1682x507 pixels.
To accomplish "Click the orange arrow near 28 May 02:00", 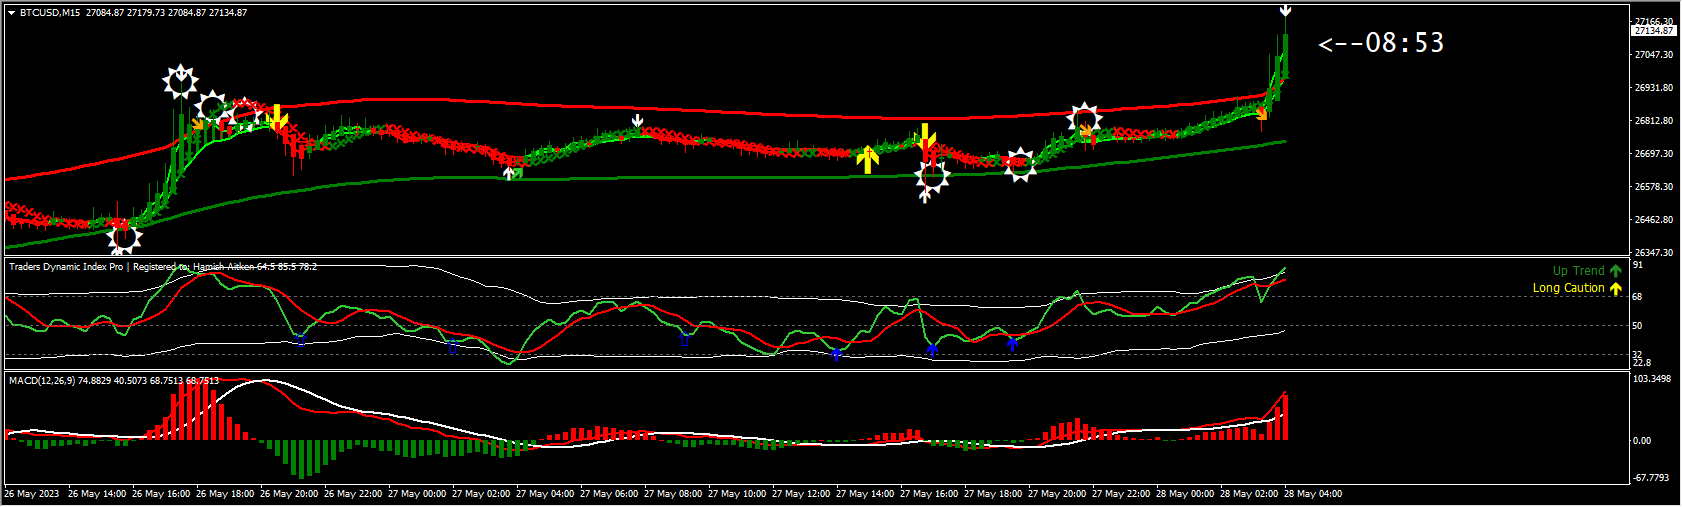I will coord(1261,114).
